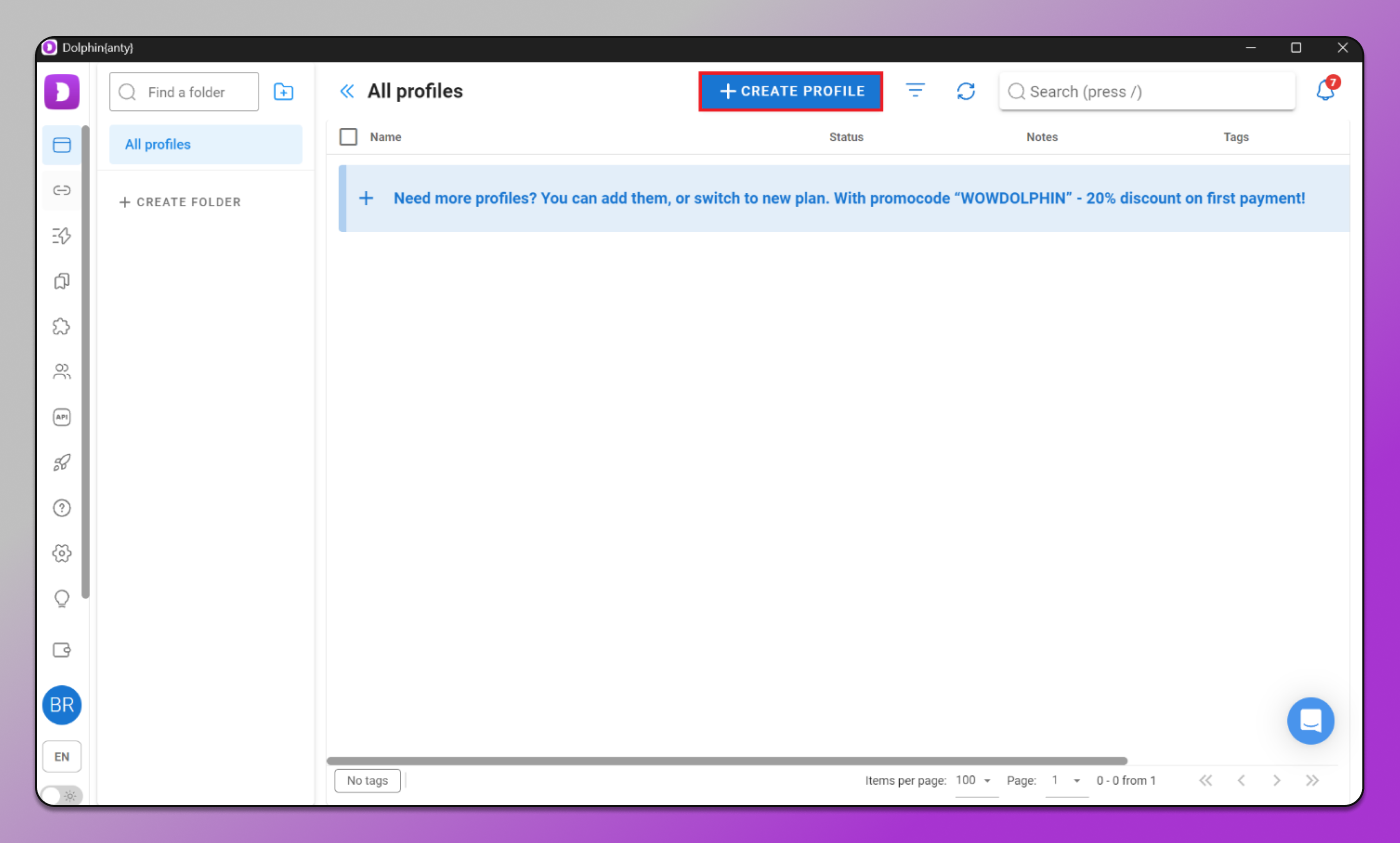This screenshot has width=1400, height=843.
Task: Click the Find a folder field
Action: 184,92
